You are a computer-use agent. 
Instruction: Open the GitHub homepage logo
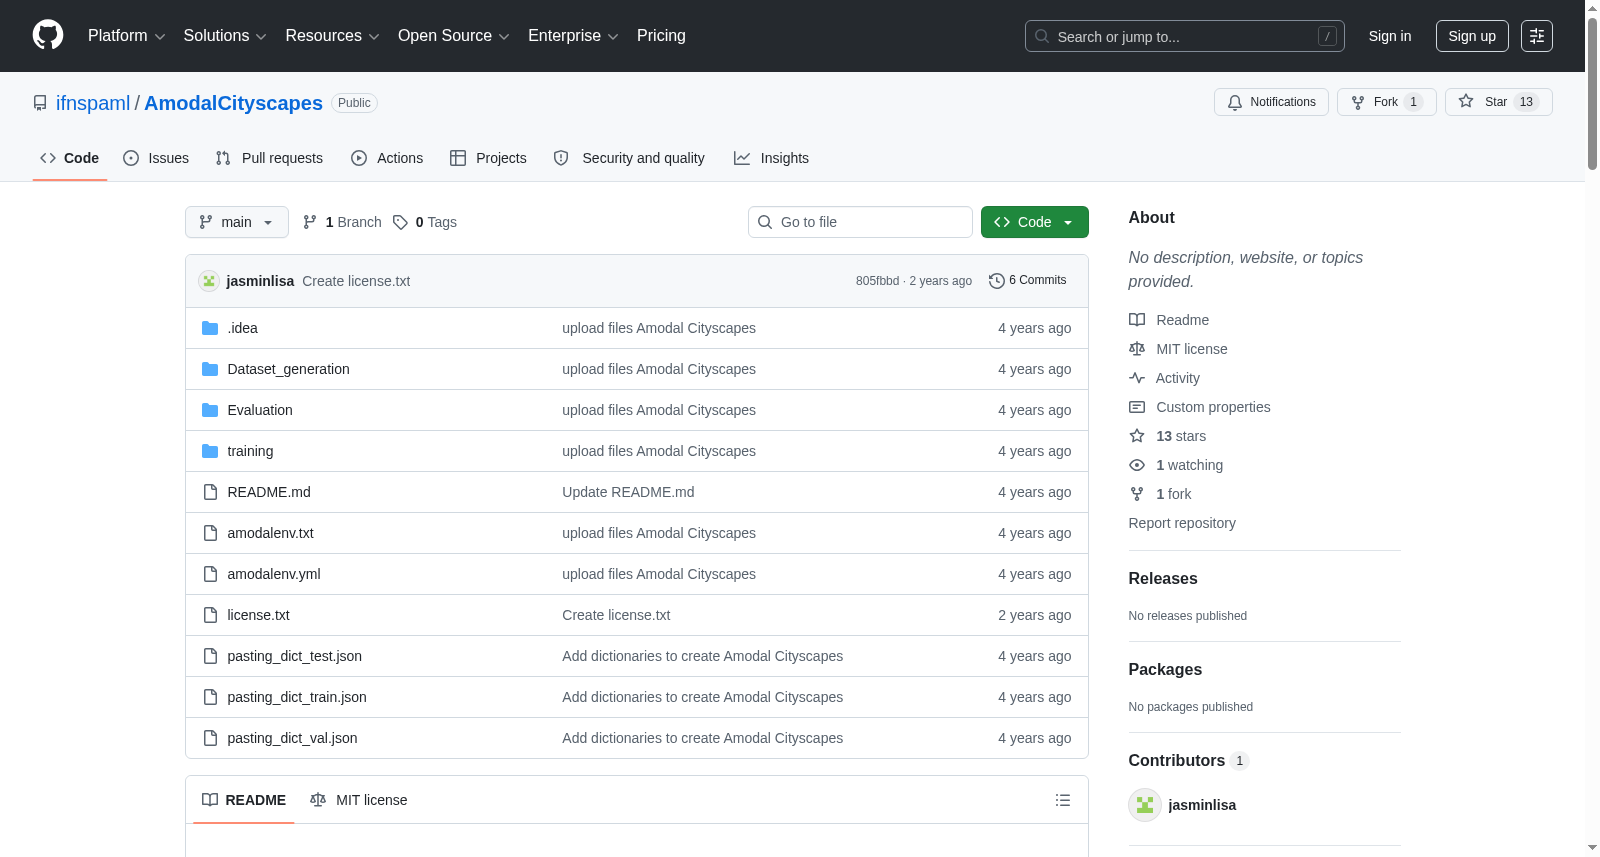[48, 35]
